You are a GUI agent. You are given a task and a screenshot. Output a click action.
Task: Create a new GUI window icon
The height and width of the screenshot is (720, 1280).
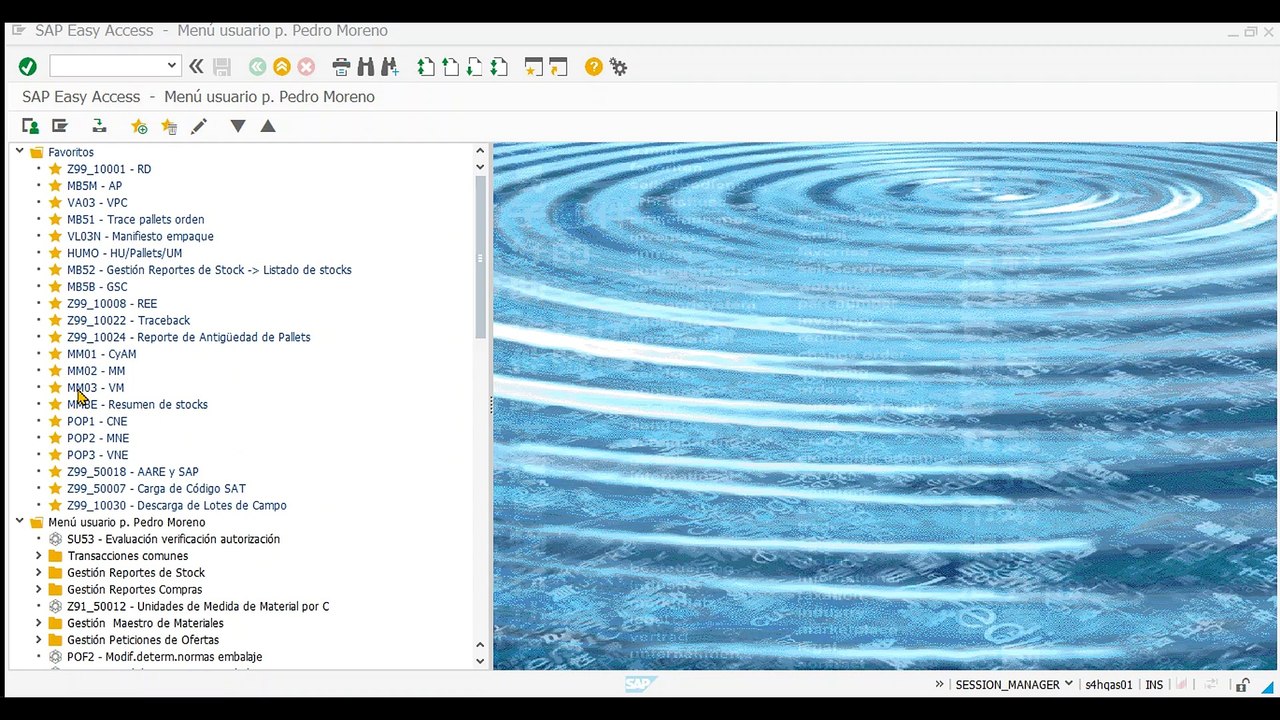pos(534,67)
